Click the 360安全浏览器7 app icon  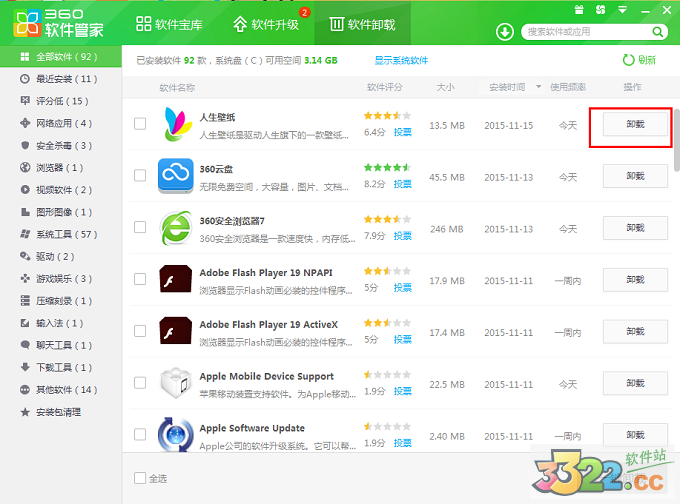click(x=176, y=227)
